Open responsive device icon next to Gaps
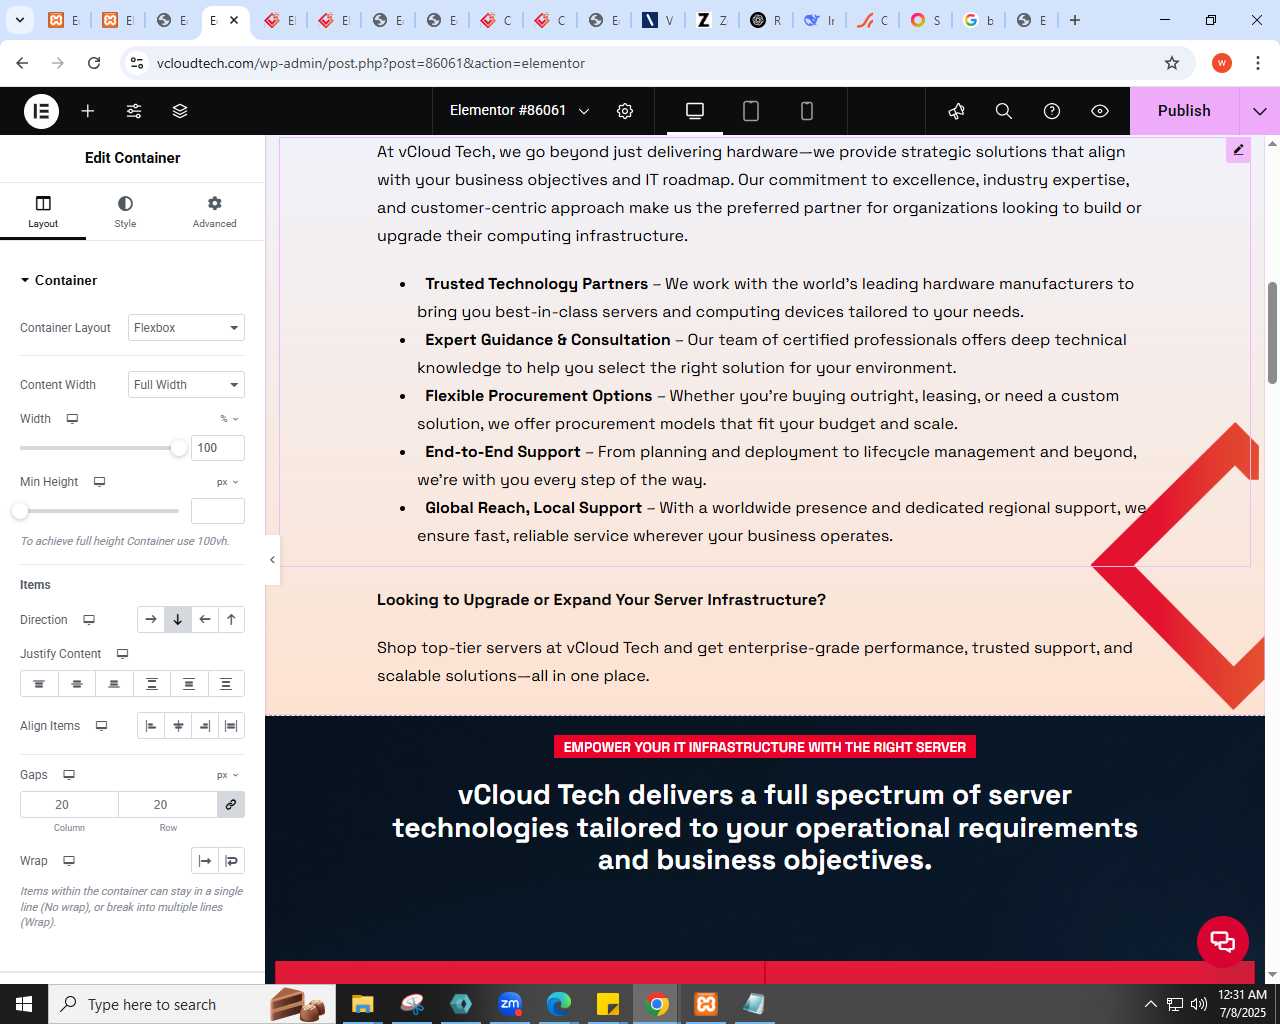 coord(69,775)
